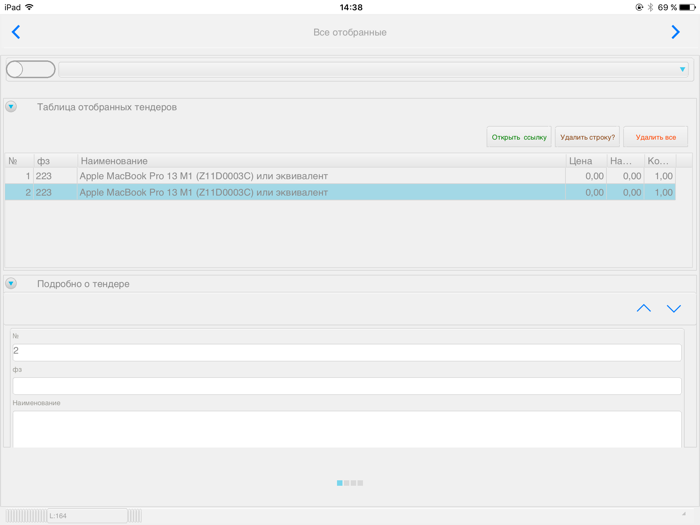Click the Удалить все button
Viewport: 700px width, 525px height.
pyautogui.click(x=655, y=137)
